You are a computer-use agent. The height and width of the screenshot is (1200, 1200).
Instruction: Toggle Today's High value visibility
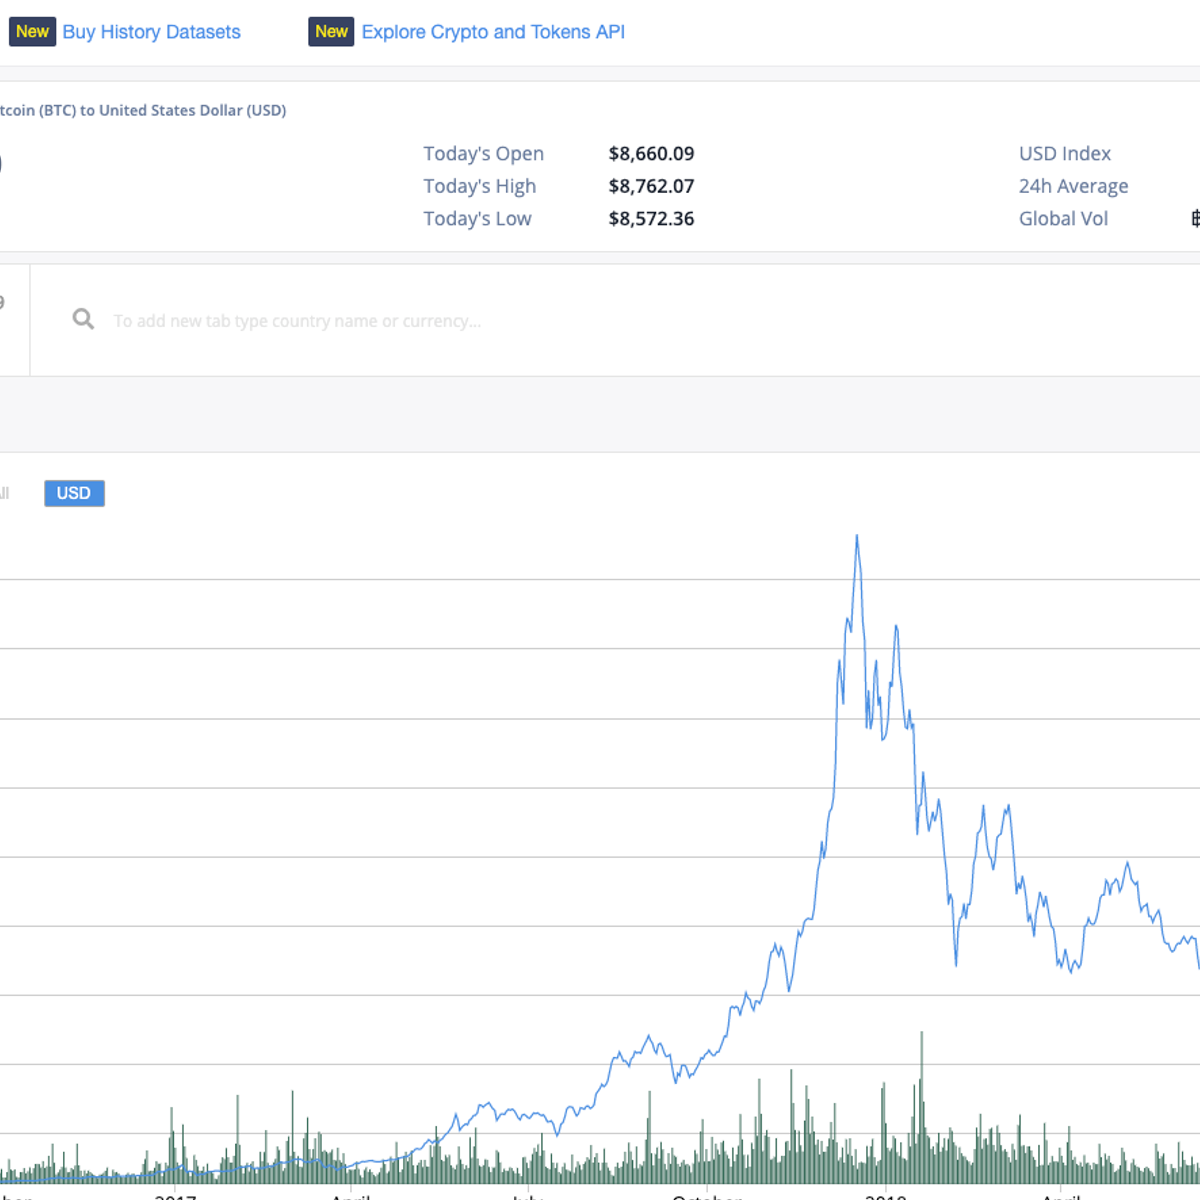(651, 186)
